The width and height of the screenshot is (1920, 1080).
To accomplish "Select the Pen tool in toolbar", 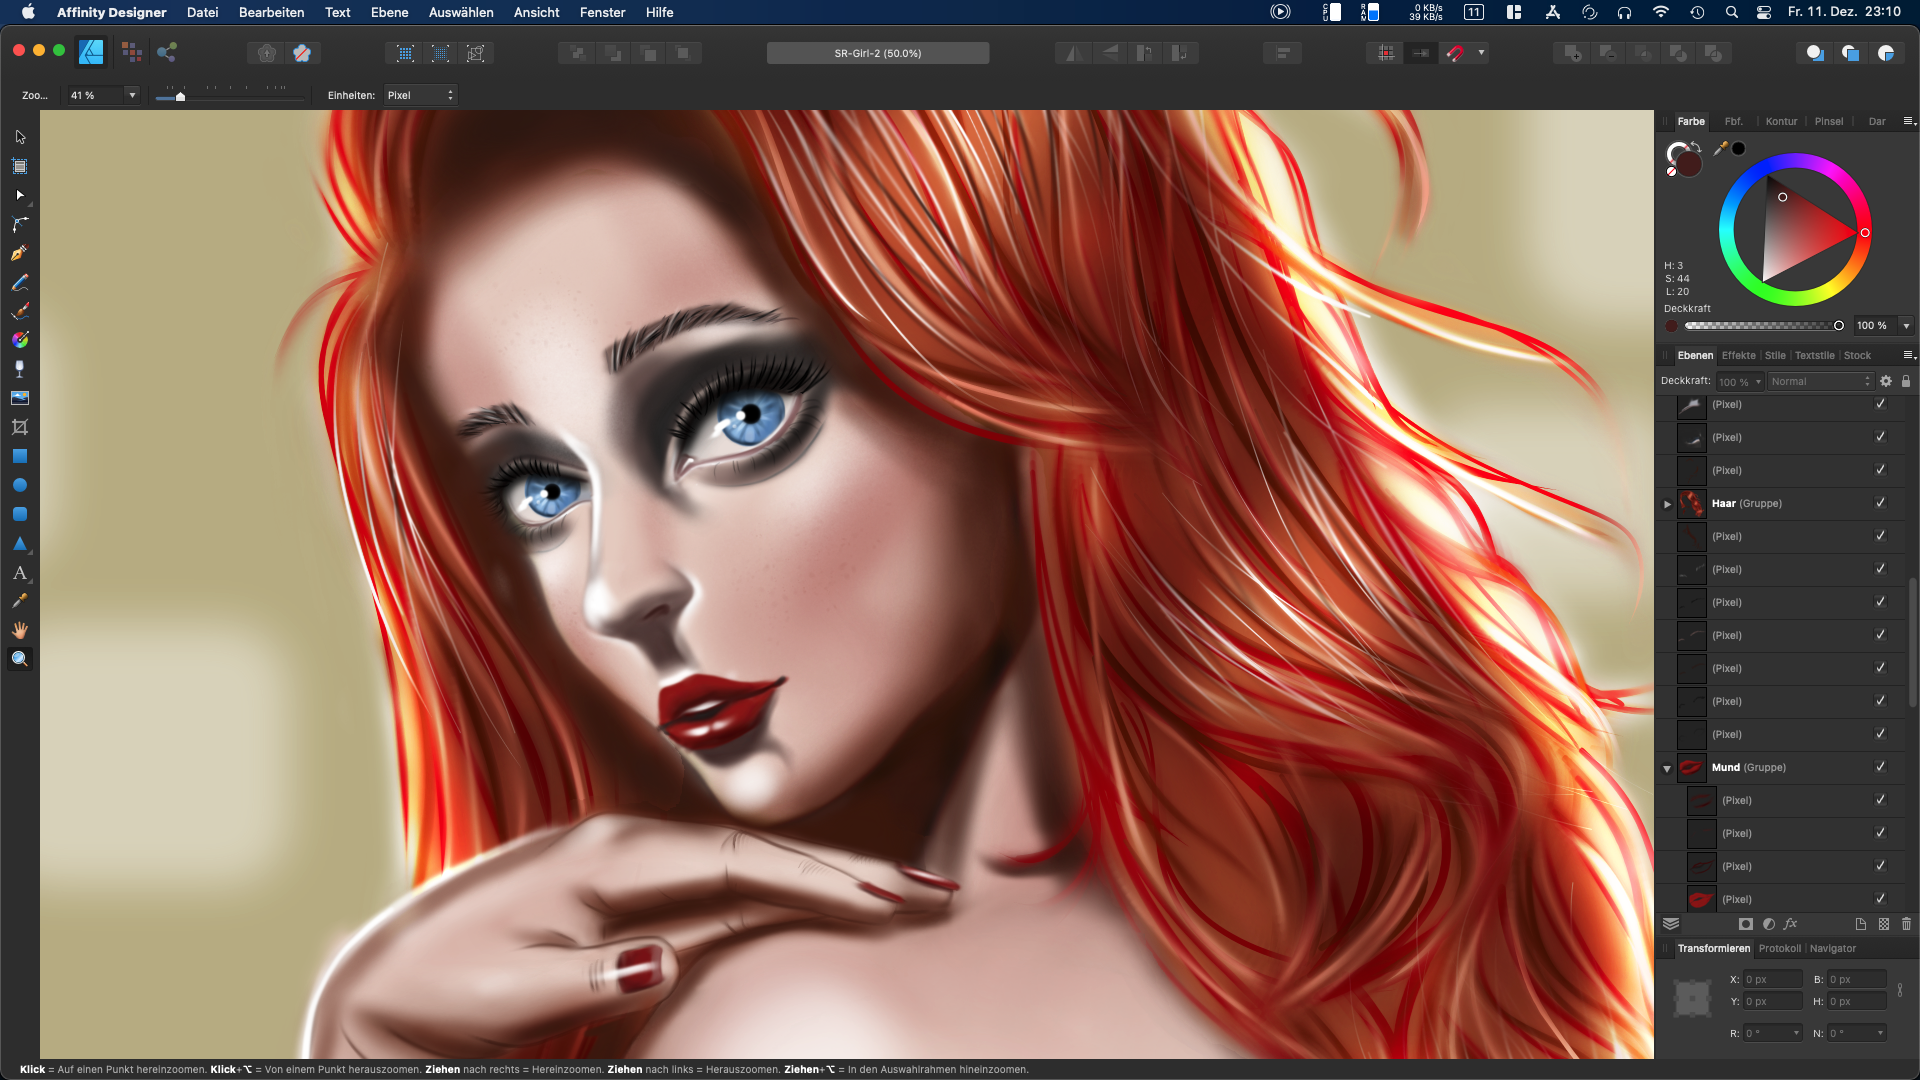I will click(19, 254).
